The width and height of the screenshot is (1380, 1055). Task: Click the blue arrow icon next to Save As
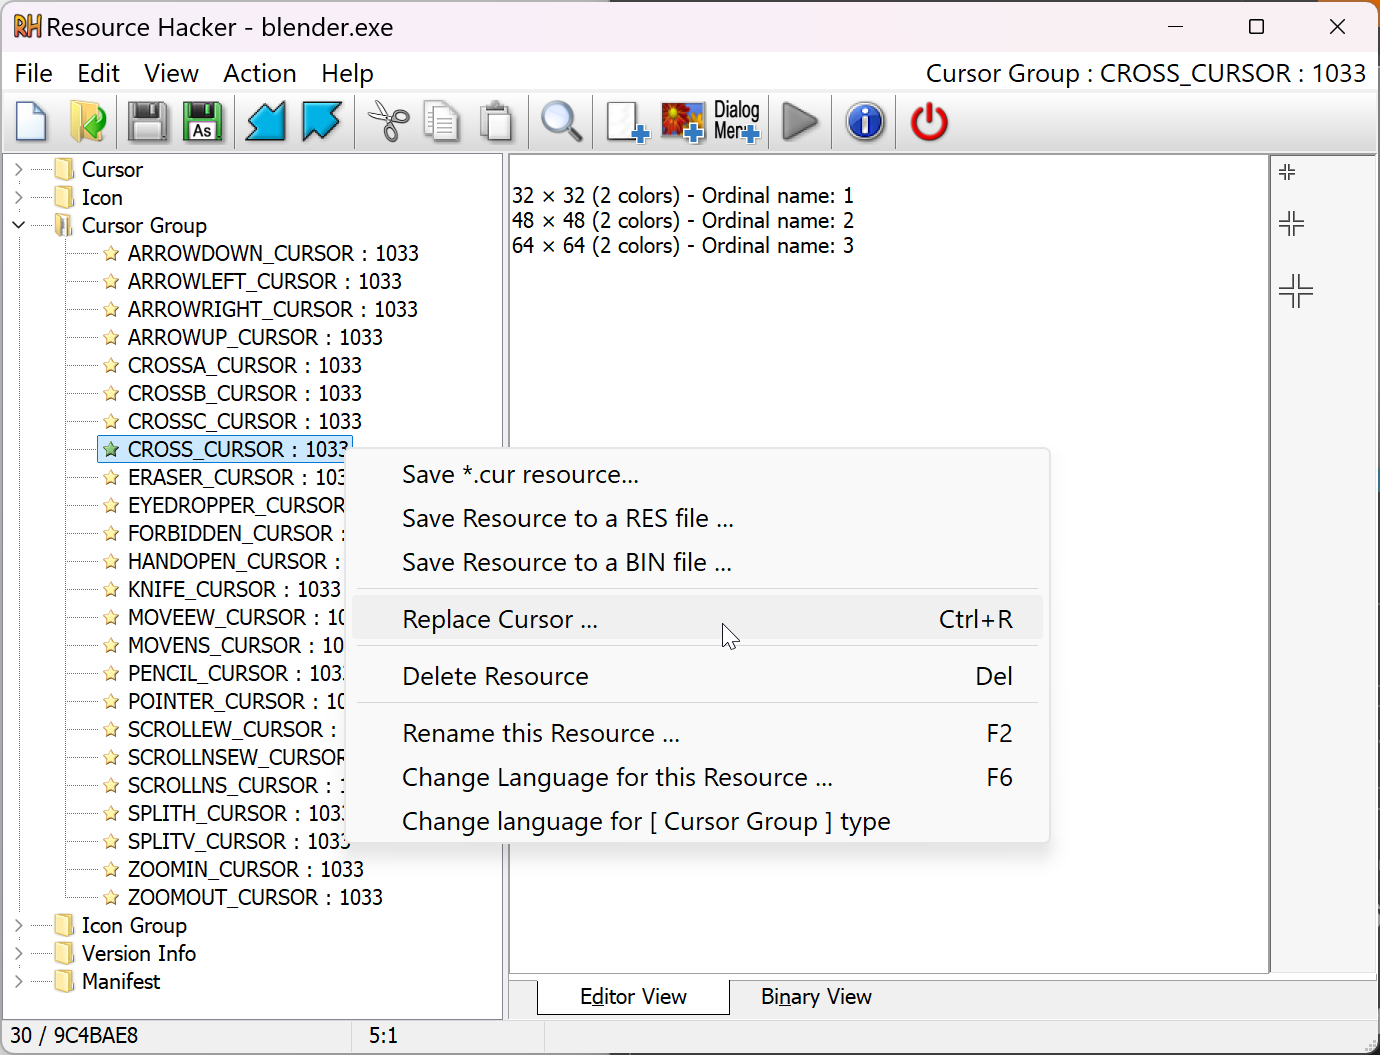[266, 122]
